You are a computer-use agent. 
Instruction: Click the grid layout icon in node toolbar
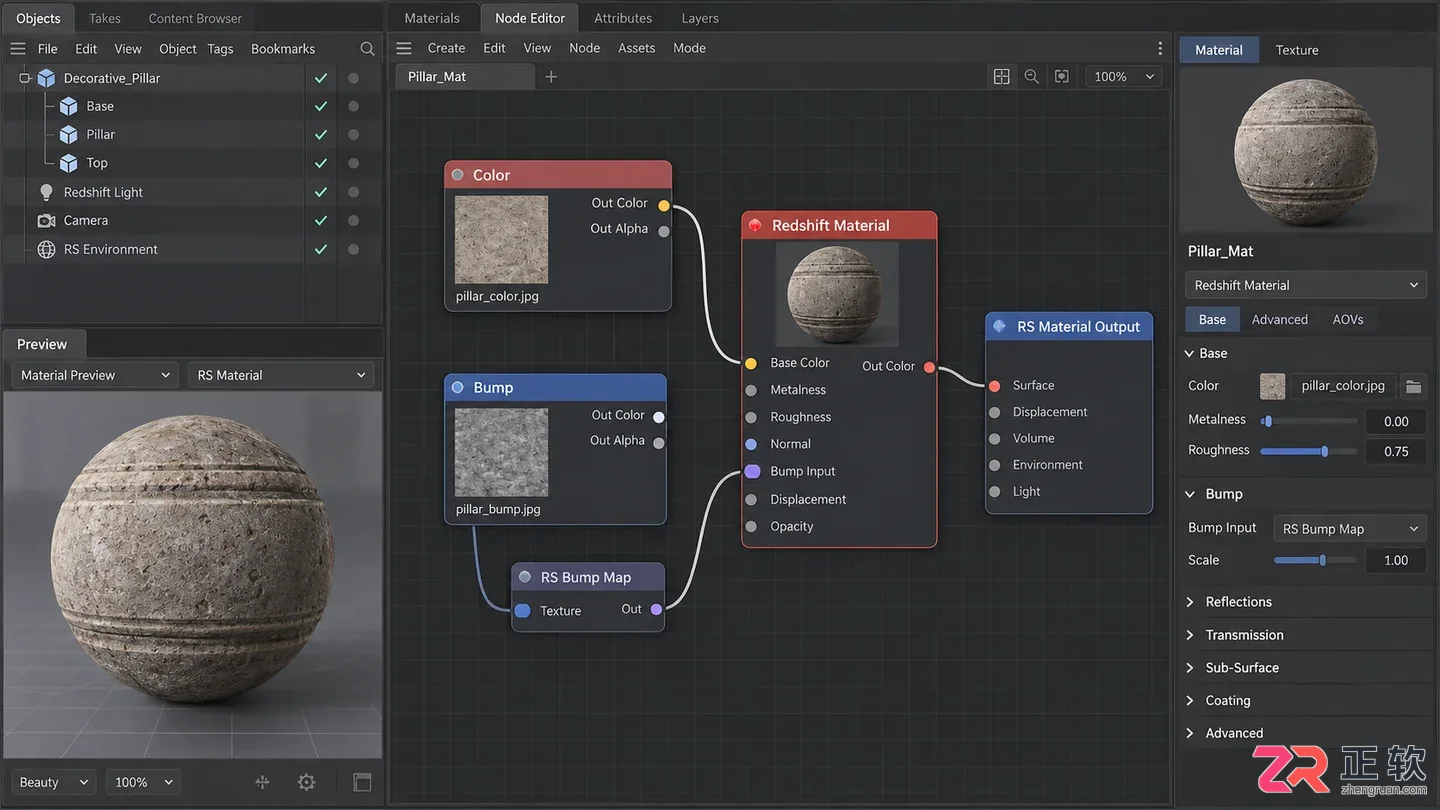(x=1001, y=77)
